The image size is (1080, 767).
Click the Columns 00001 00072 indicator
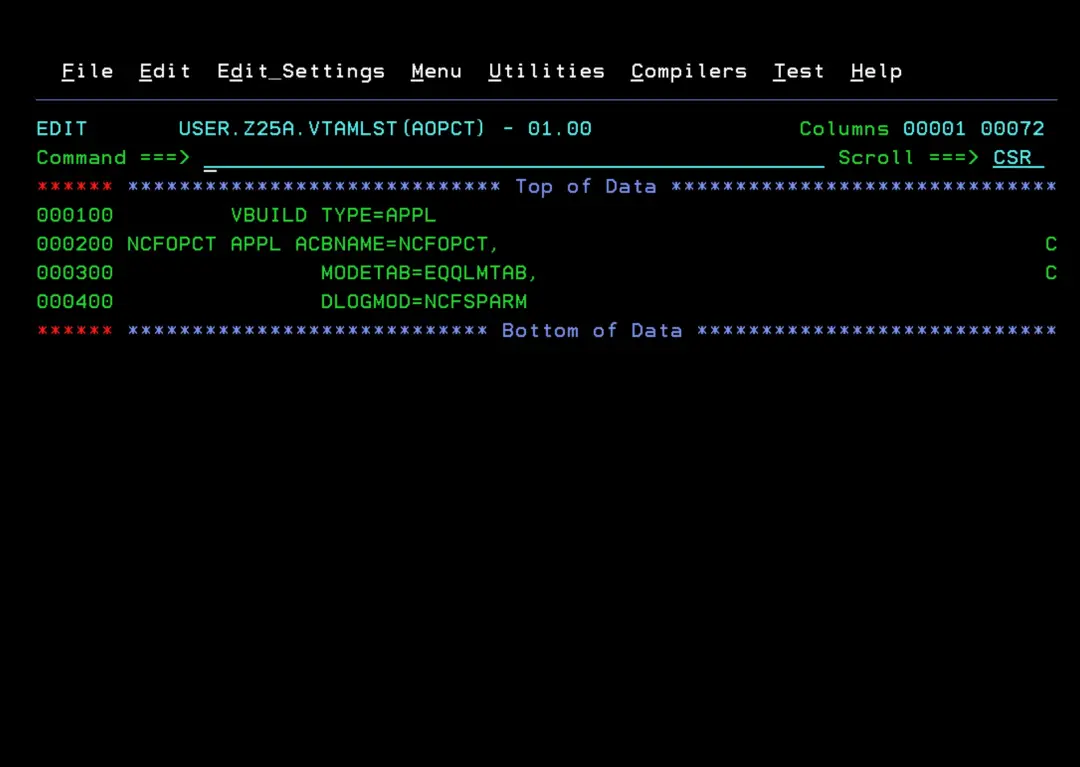tap(922, 129)
